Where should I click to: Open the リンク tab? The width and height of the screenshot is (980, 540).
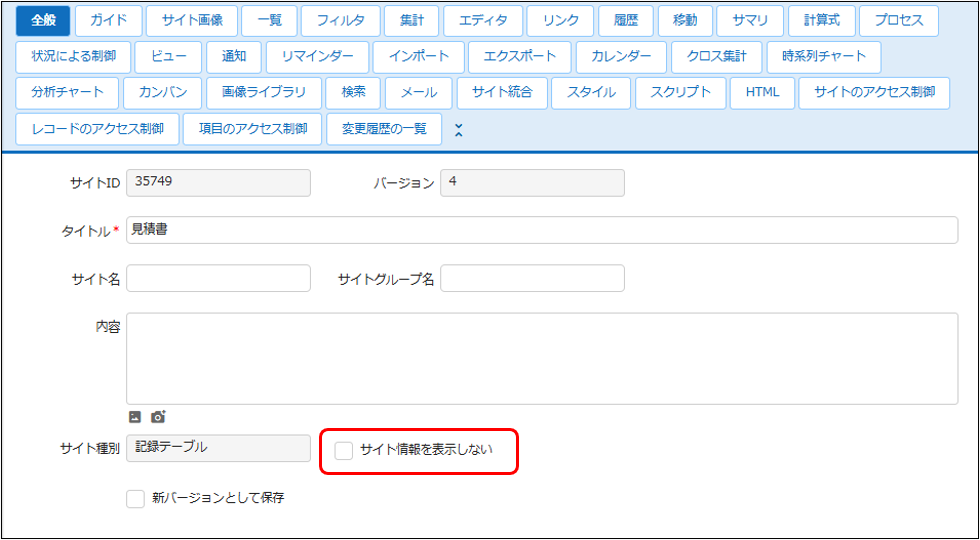pos(561,21)
